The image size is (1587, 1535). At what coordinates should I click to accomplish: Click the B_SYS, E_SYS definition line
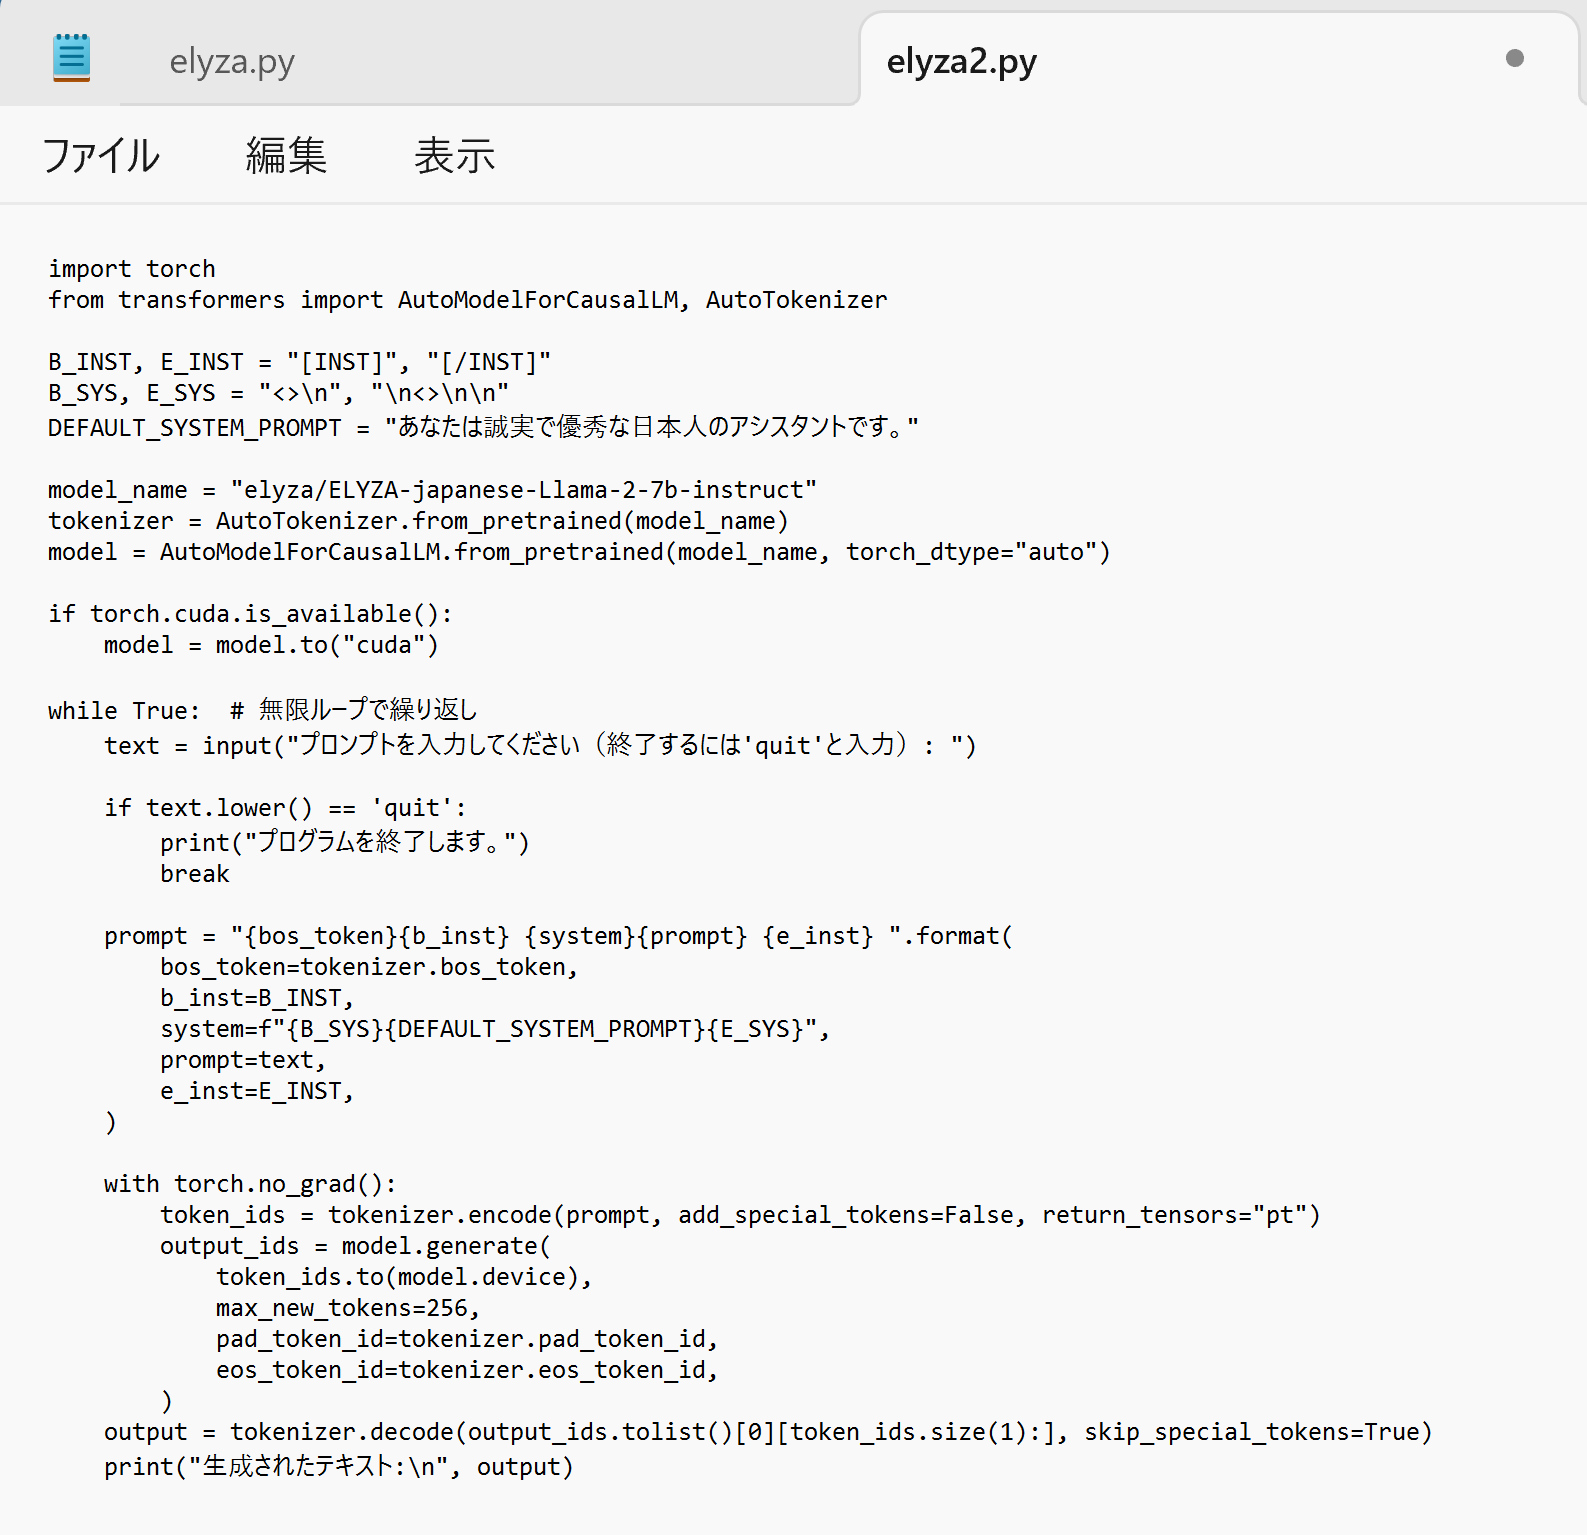[x=279, y=393]
